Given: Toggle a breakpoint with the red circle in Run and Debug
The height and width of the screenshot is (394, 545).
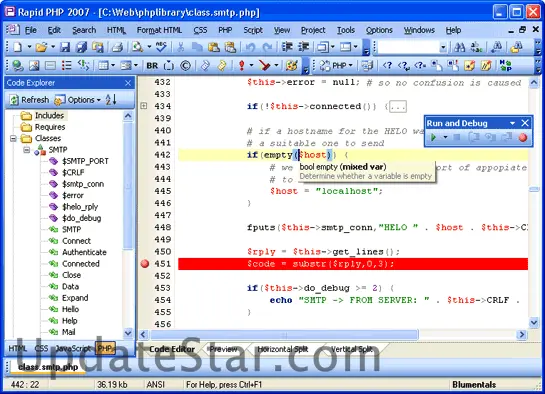Looking at the screenshot, I should [523, 138].
